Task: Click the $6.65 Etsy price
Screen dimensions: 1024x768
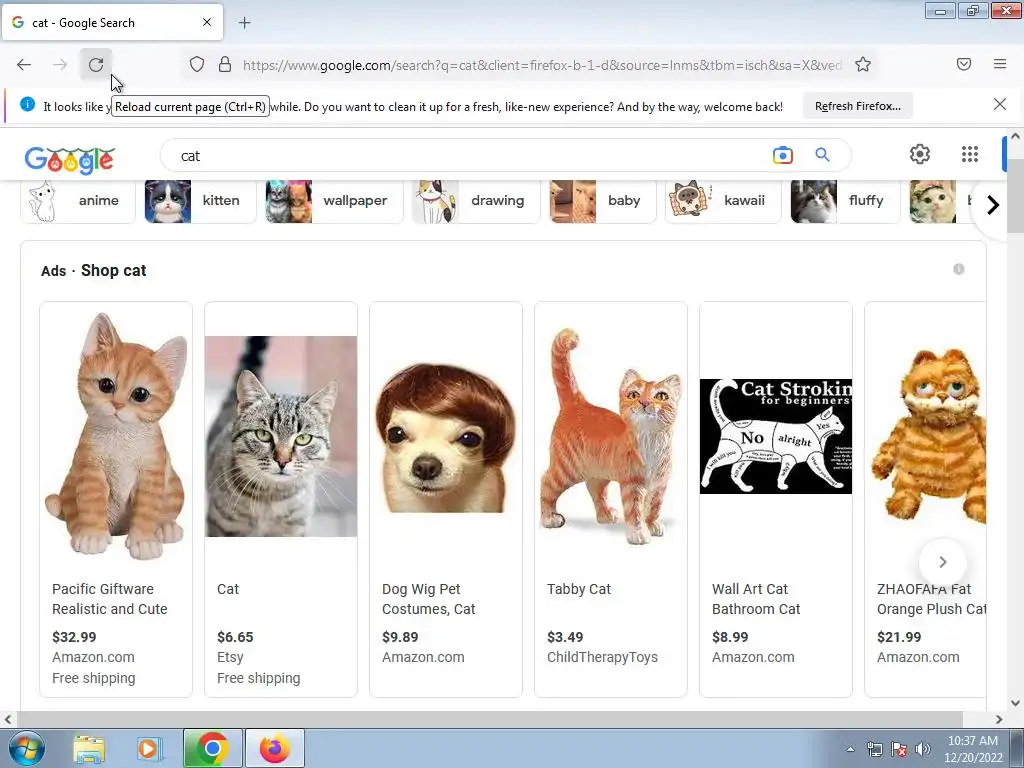Action: (235, 637)
